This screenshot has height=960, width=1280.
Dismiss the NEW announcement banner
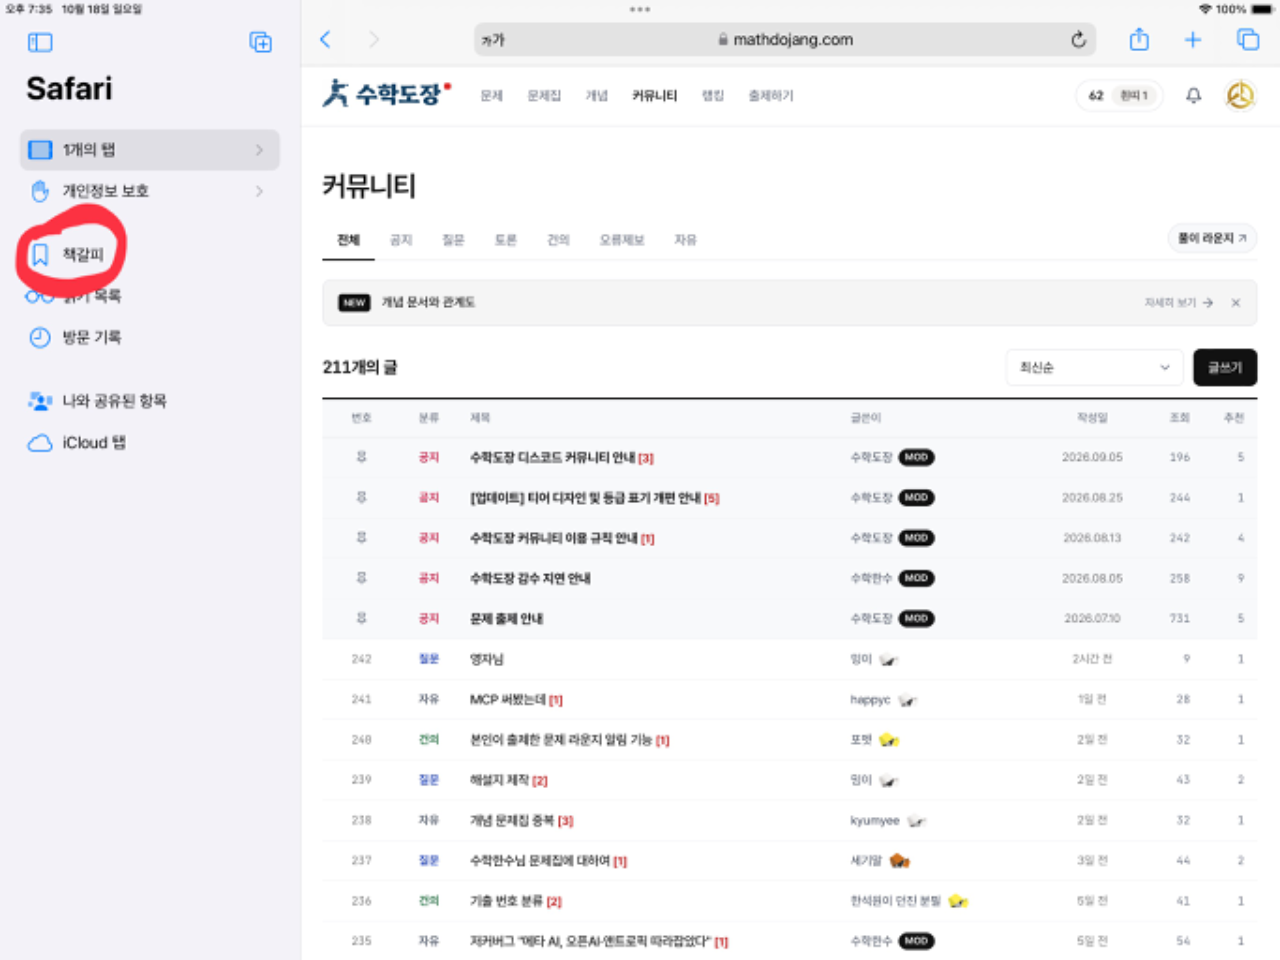(1236, 303)
